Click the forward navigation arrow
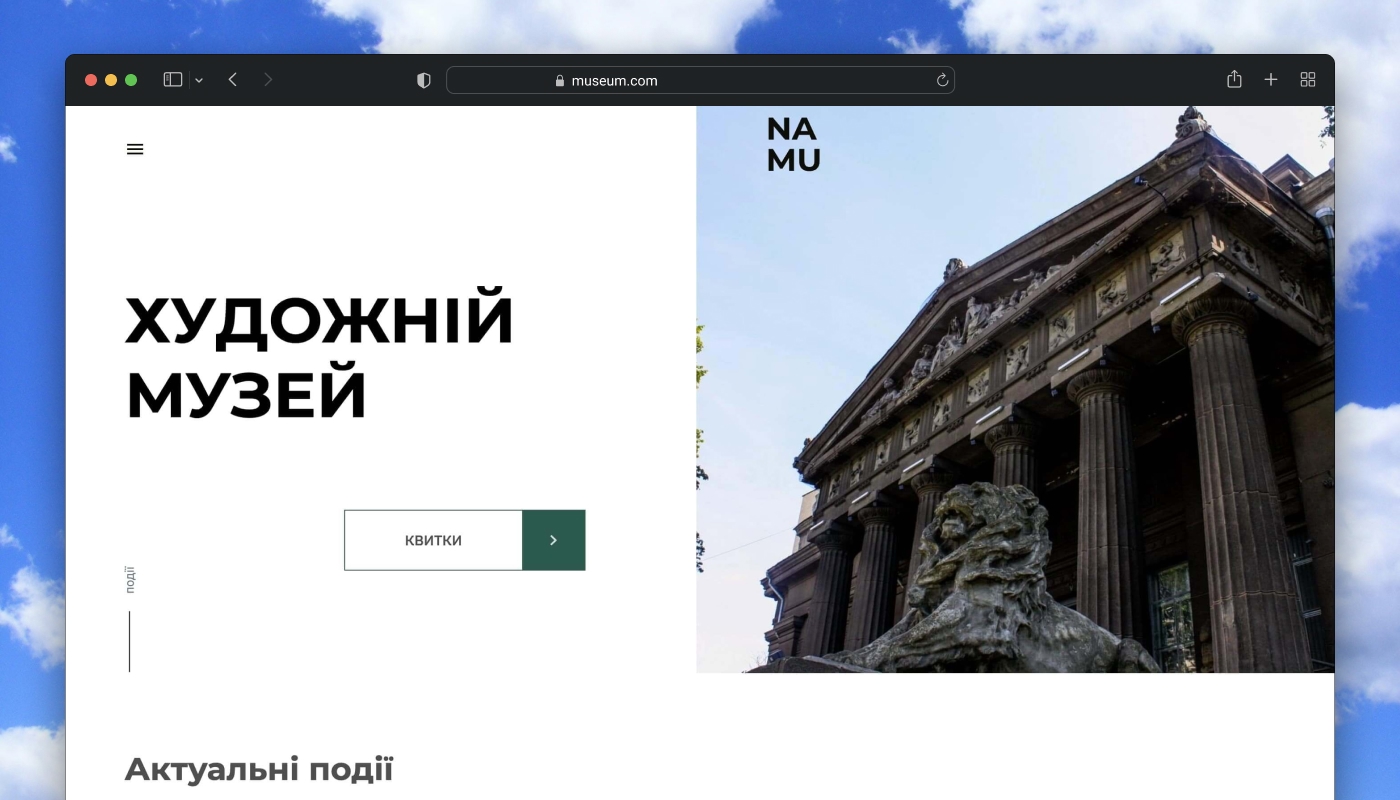The image size is (1400, 800). click(268, 79)
